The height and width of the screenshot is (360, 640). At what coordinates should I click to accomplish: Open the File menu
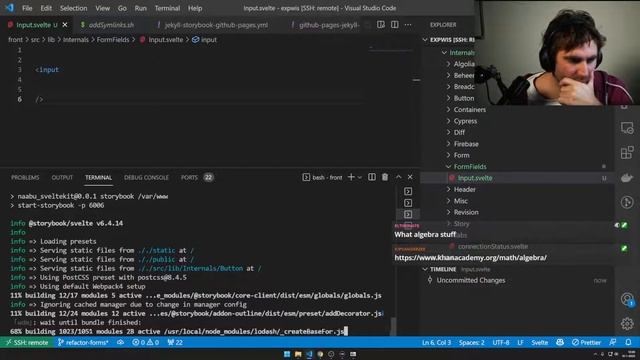pos(27,8)
